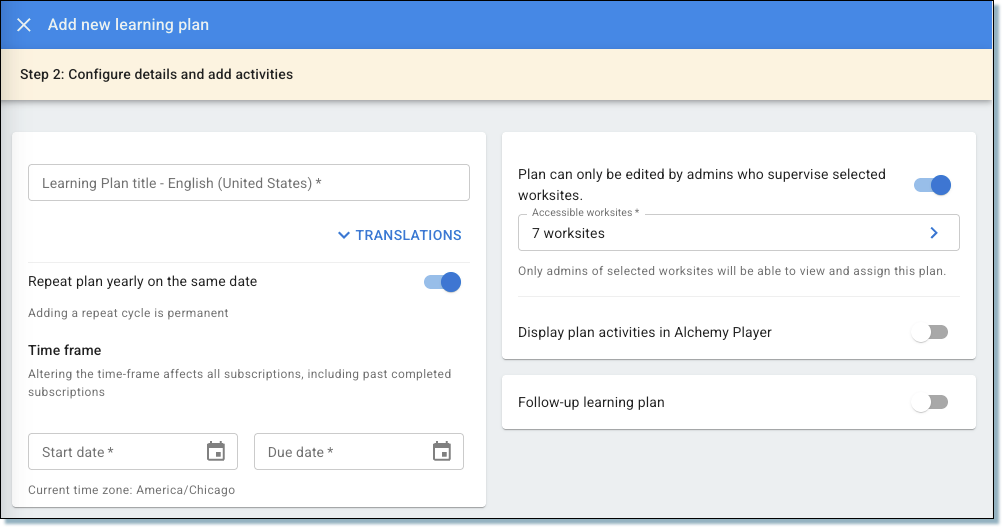Viewport: 1002px width, 527px height.
Task: Click the Learning Plan title input field
Action: pos(249,183)
